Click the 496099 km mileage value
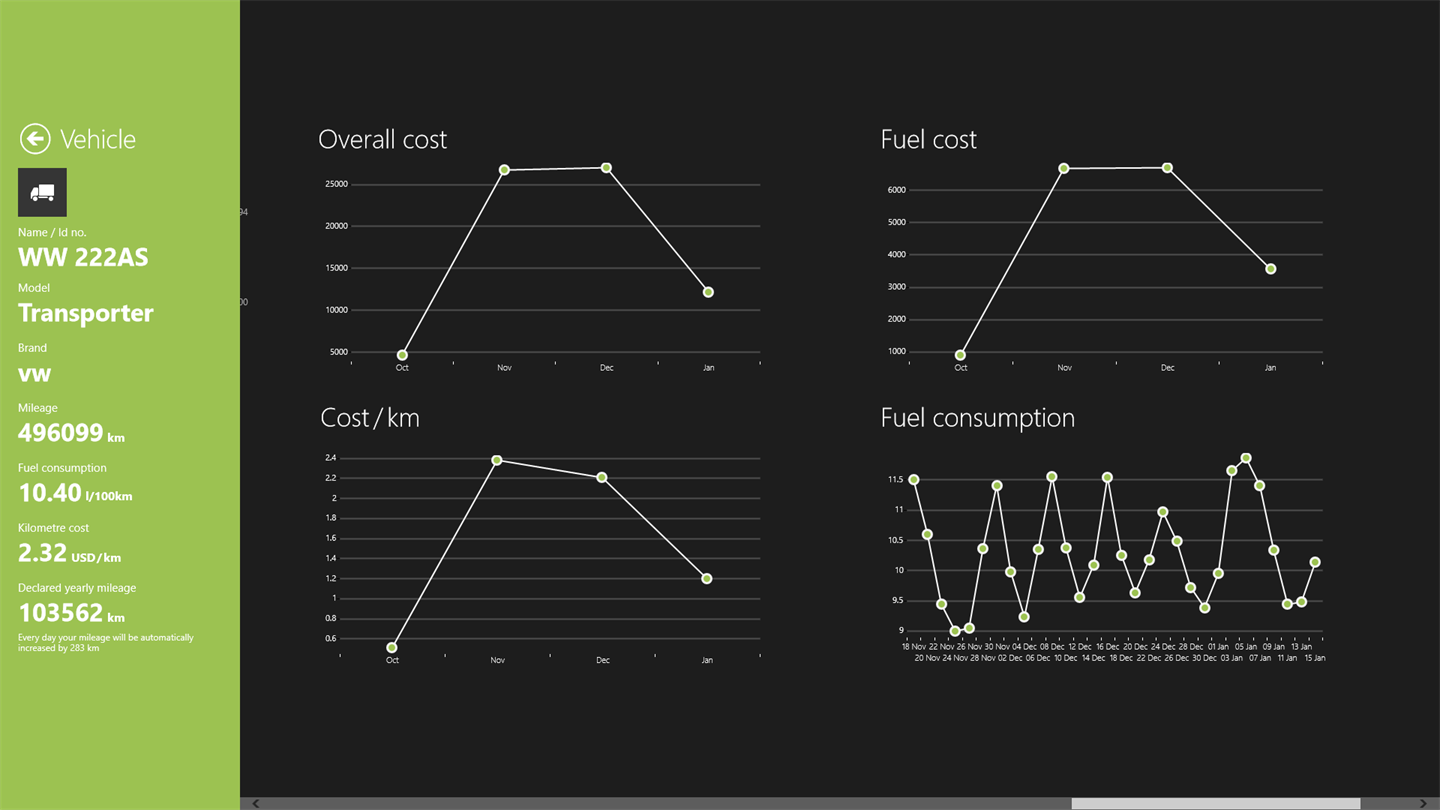The width and height of the screenshot is (1440, 810). click(61, 433)
